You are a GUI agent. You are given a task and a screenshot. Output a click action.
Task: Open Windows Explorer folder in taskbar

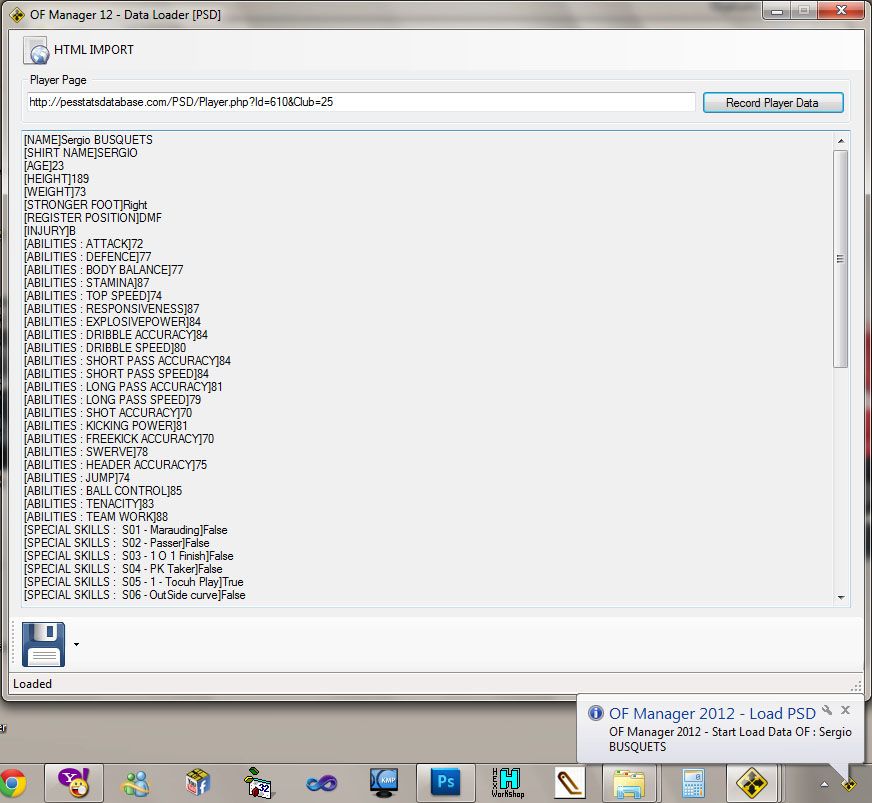tap(629, 781)
